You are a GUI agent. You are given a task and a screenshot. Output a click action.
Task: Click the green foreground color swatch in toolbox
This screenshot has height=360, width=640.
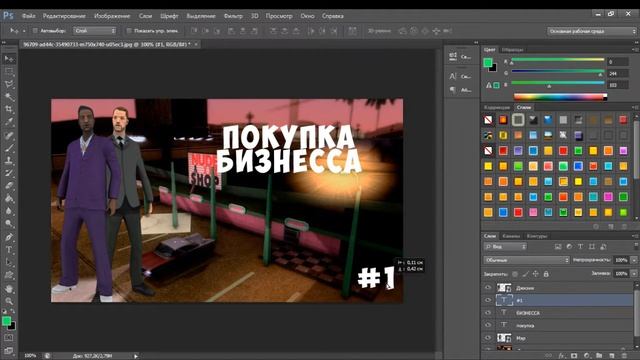click(6, 321)
